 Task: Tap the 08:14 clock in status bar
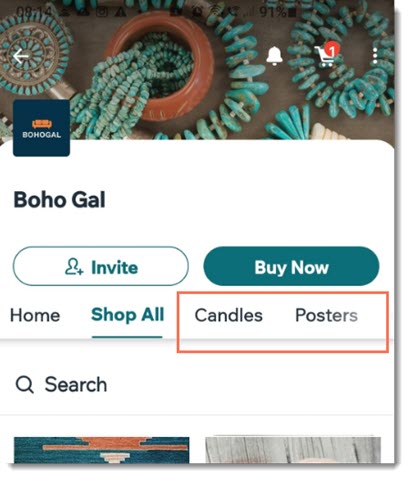35,12
